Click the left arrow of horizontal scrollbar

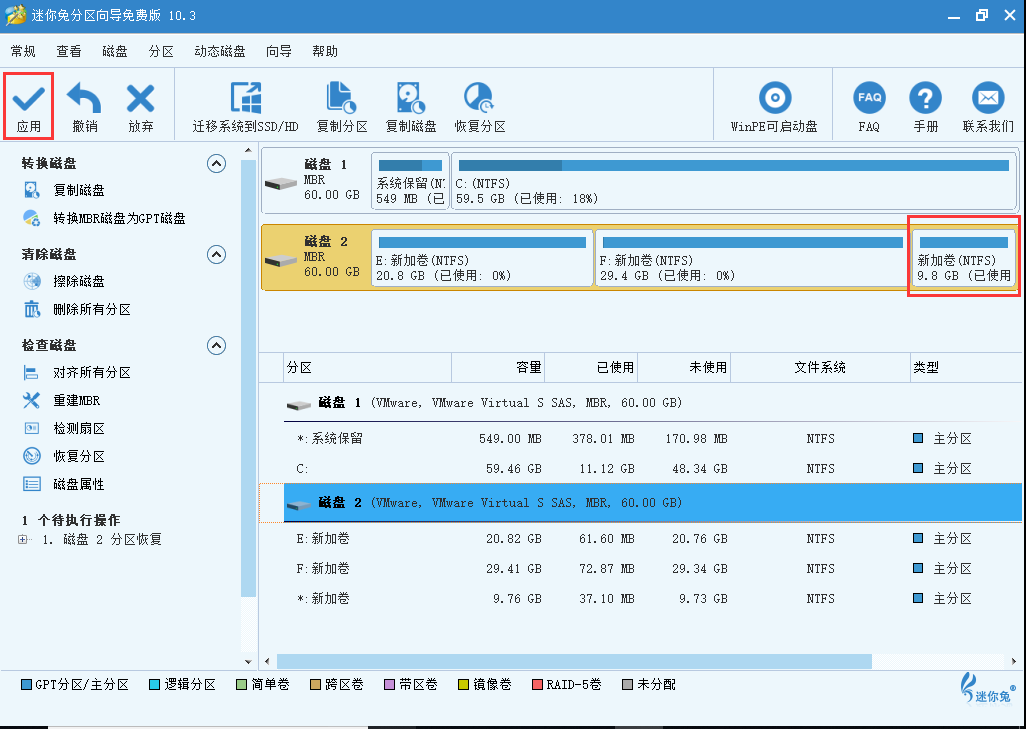point(267,662)
